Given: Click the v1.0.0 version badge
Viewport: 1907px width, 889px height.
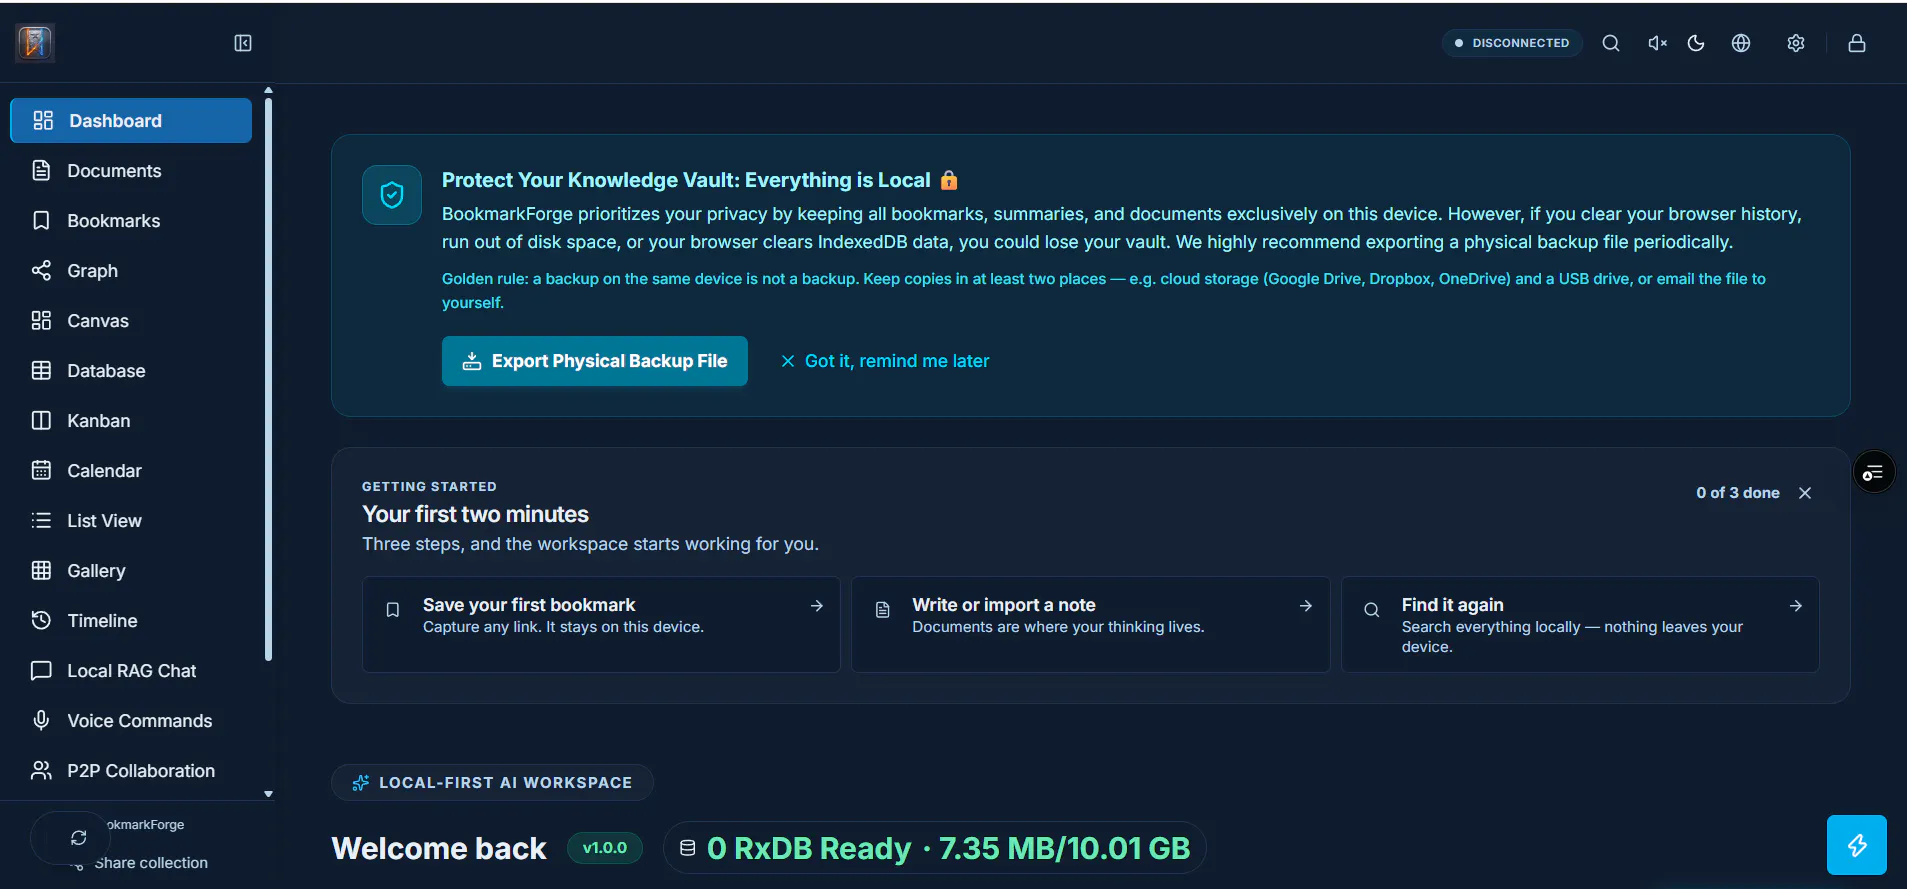Looking at the screenshot, I should tap(605, 848).
